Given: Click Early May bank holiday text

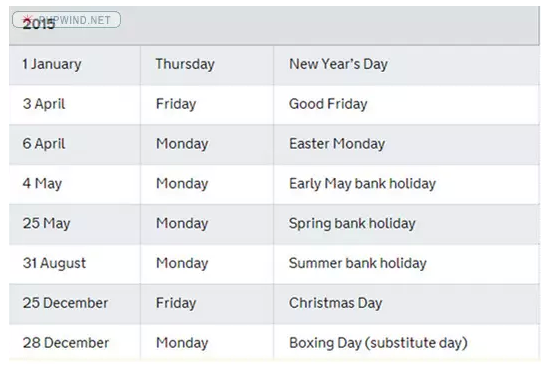Looking at the screenshot, I should pyautogui.click(x=362, y=184).
